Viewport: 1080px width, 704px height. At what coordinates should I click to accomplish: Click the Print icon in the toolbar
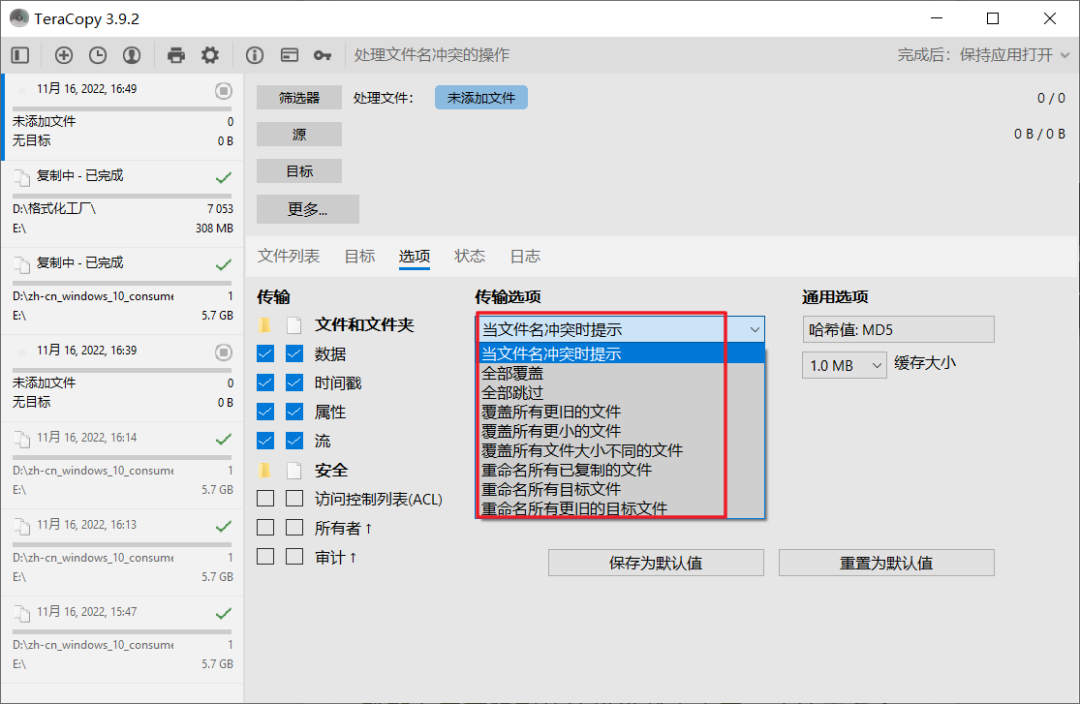(x=175, y=55)
